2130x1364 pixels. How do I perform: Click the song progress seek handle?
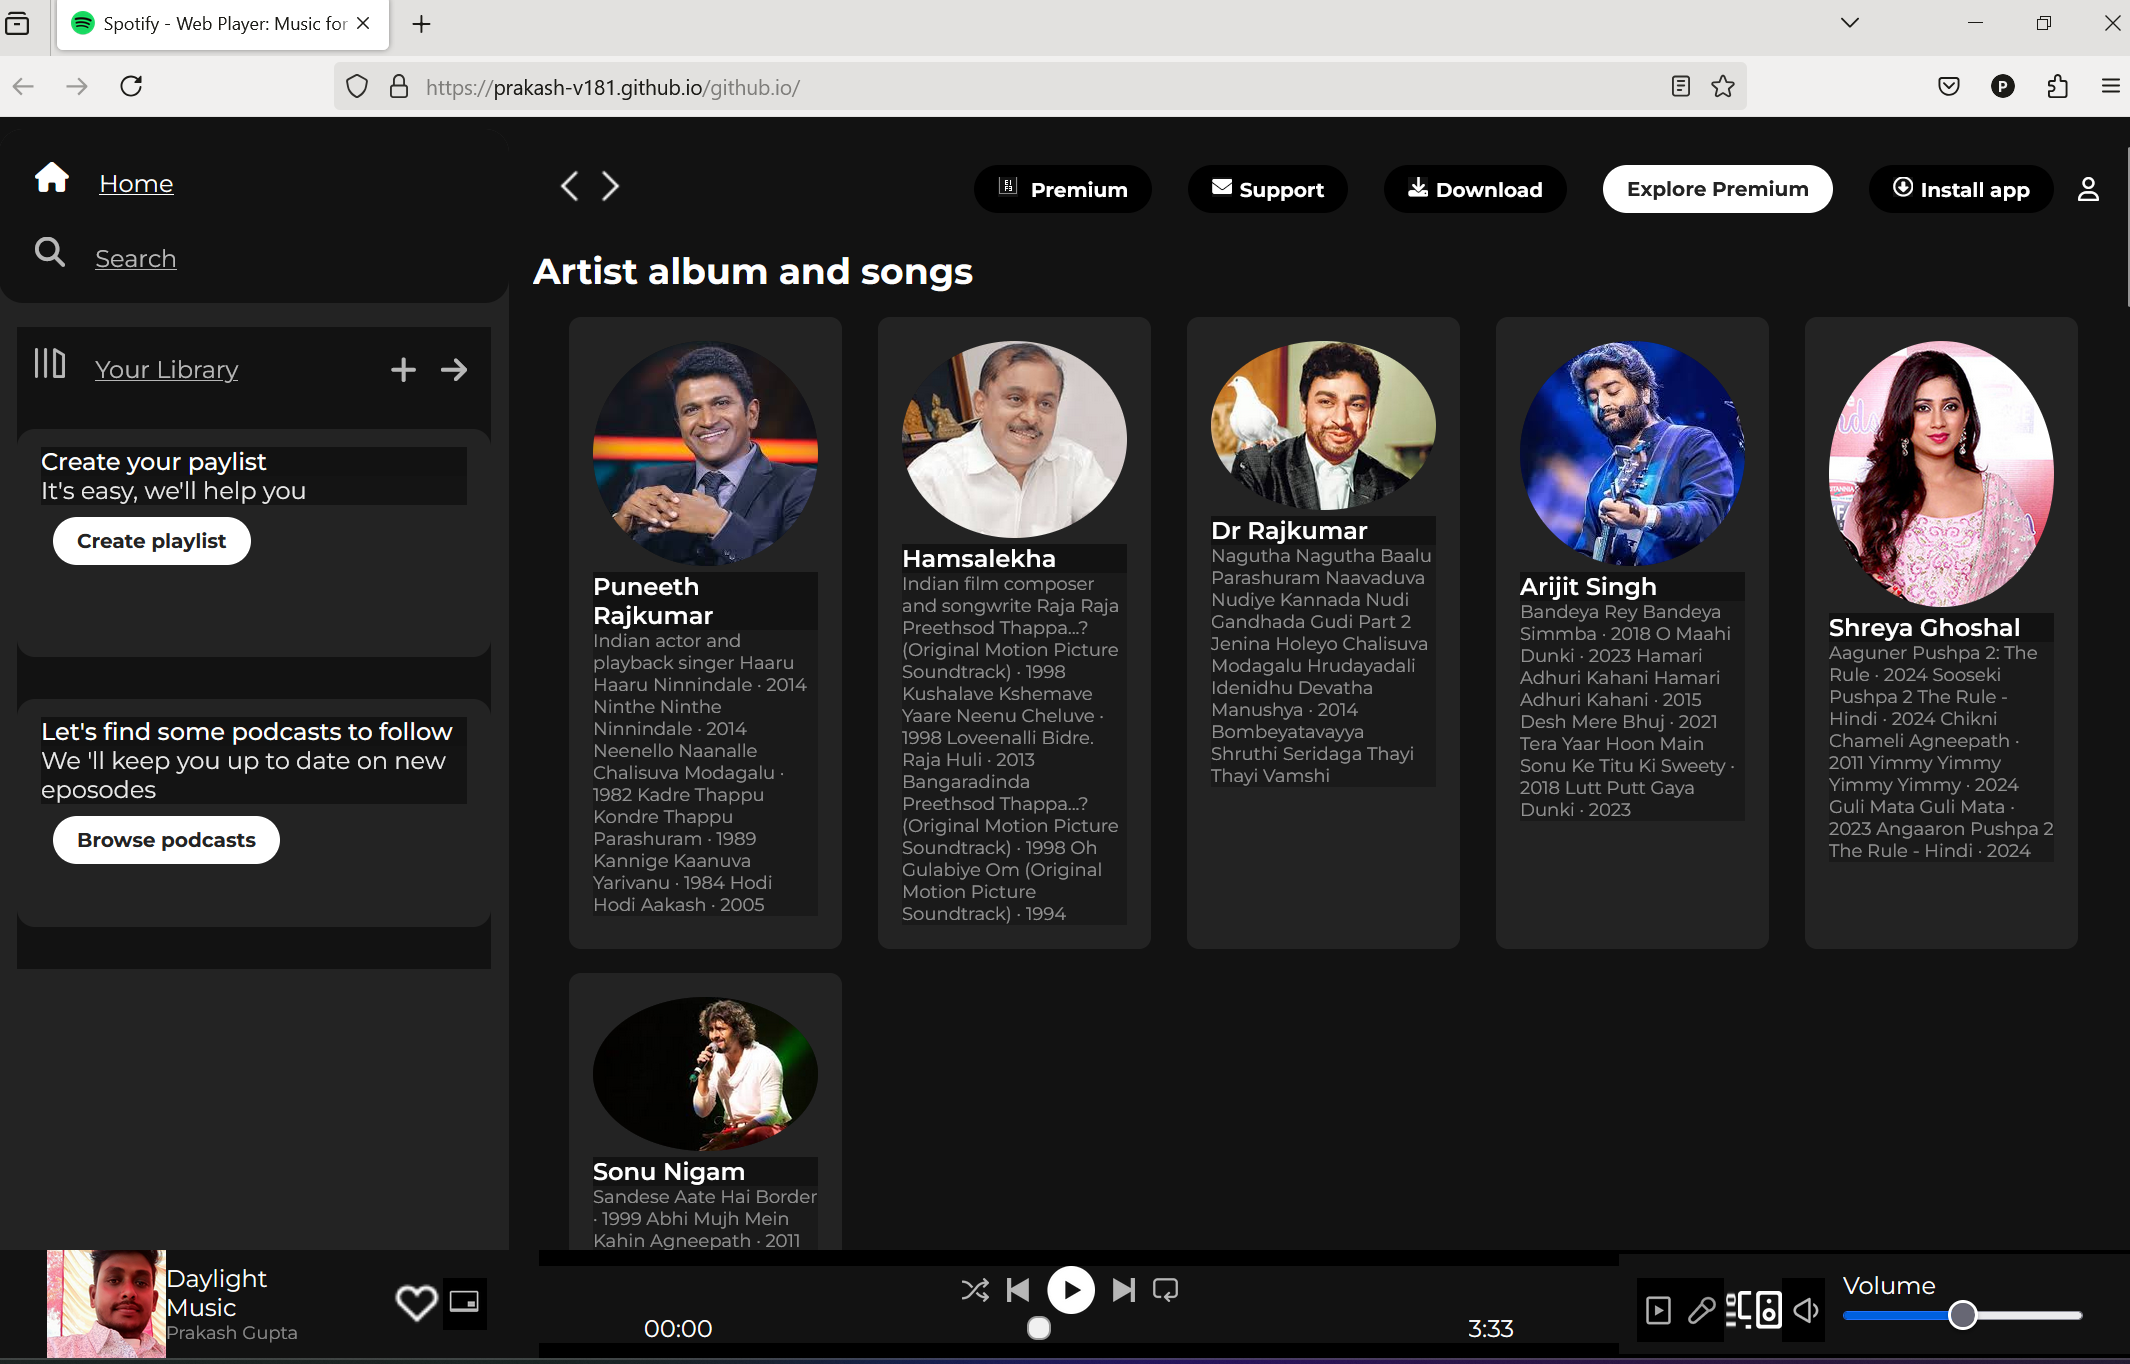coord(1040,1328)
